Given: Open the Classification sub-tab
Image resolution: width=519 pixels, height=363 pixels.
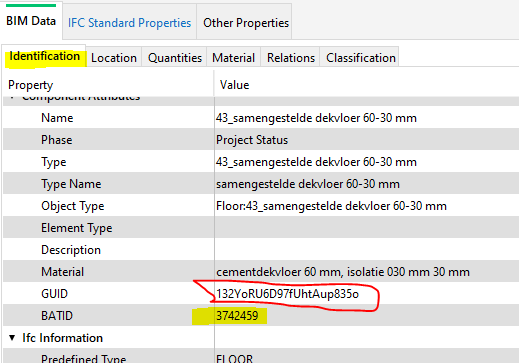Looking at the screenshot, I should point(361,58).
